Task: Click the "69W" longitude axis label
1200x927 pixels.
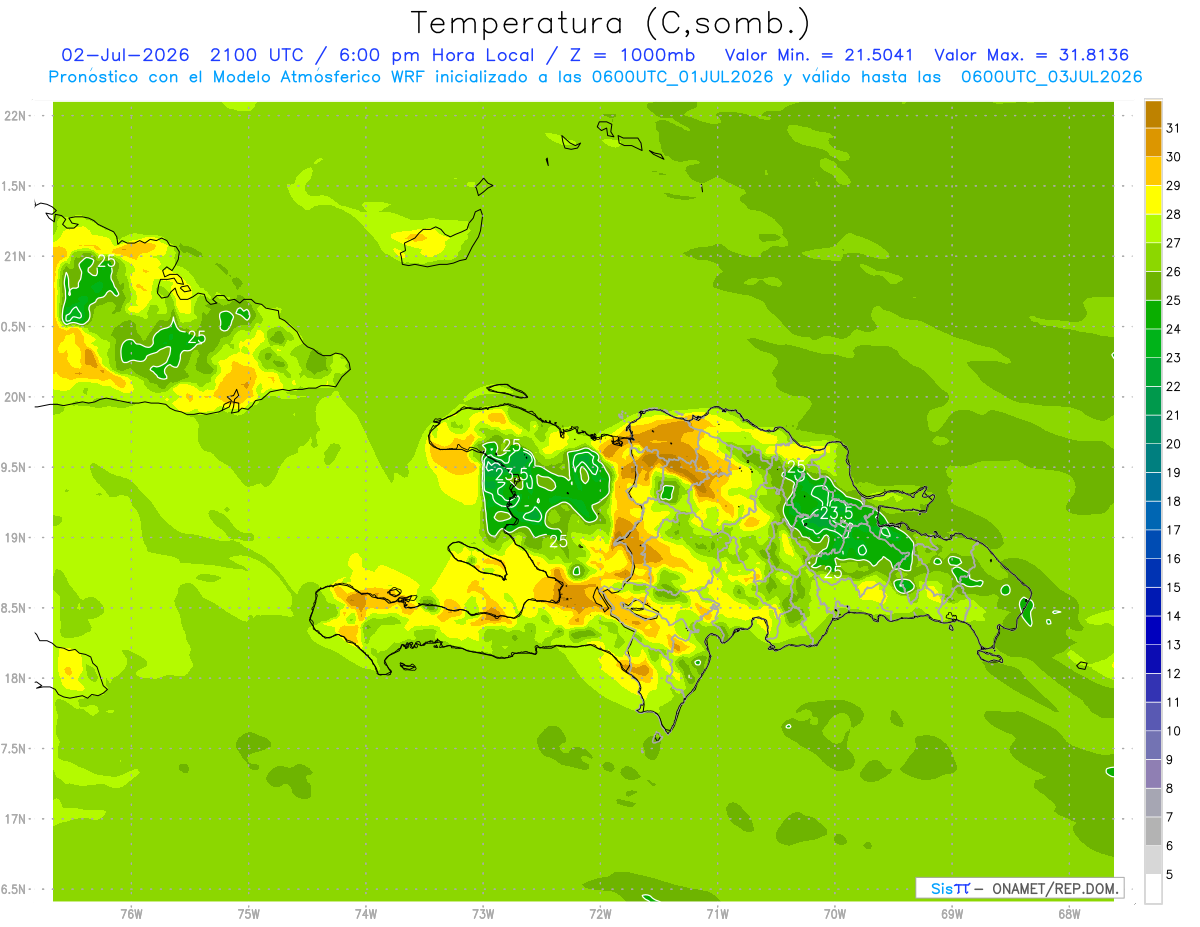Action: tap(952, 914)
